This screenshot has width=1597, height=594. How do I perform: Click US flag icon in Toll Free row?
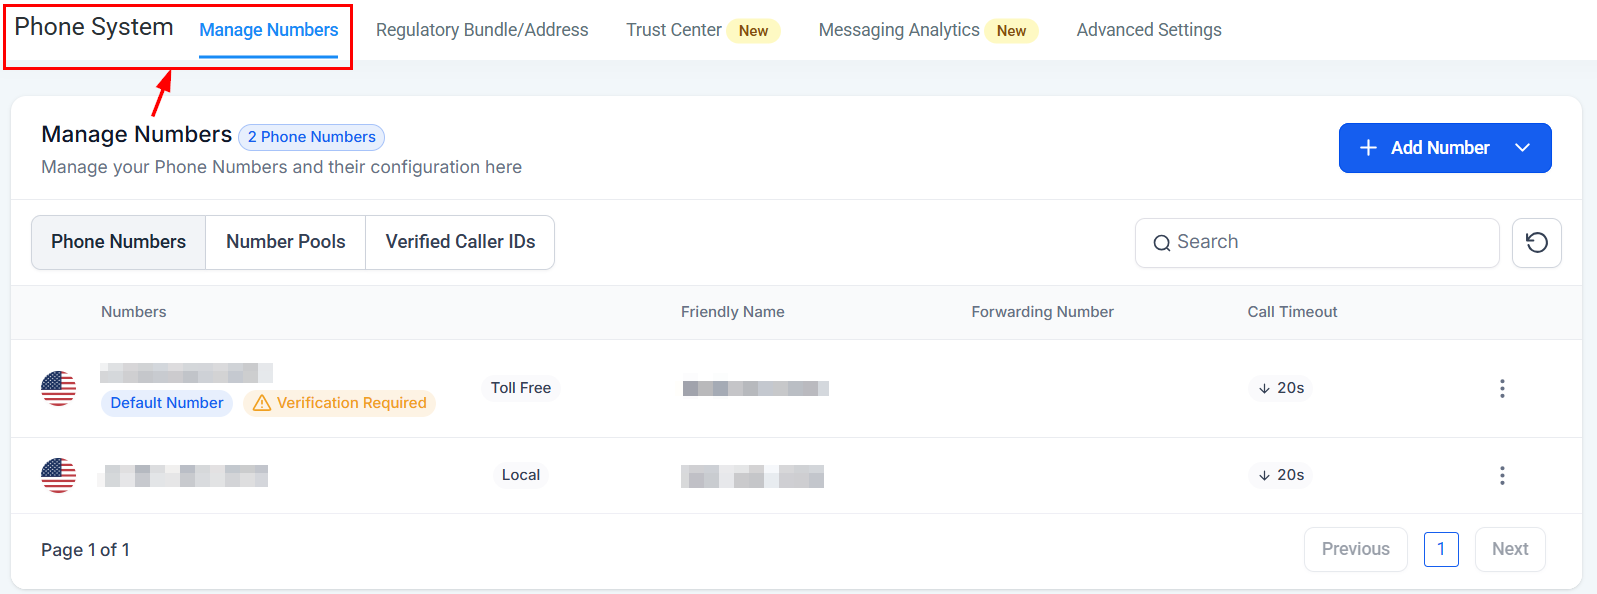58,388
